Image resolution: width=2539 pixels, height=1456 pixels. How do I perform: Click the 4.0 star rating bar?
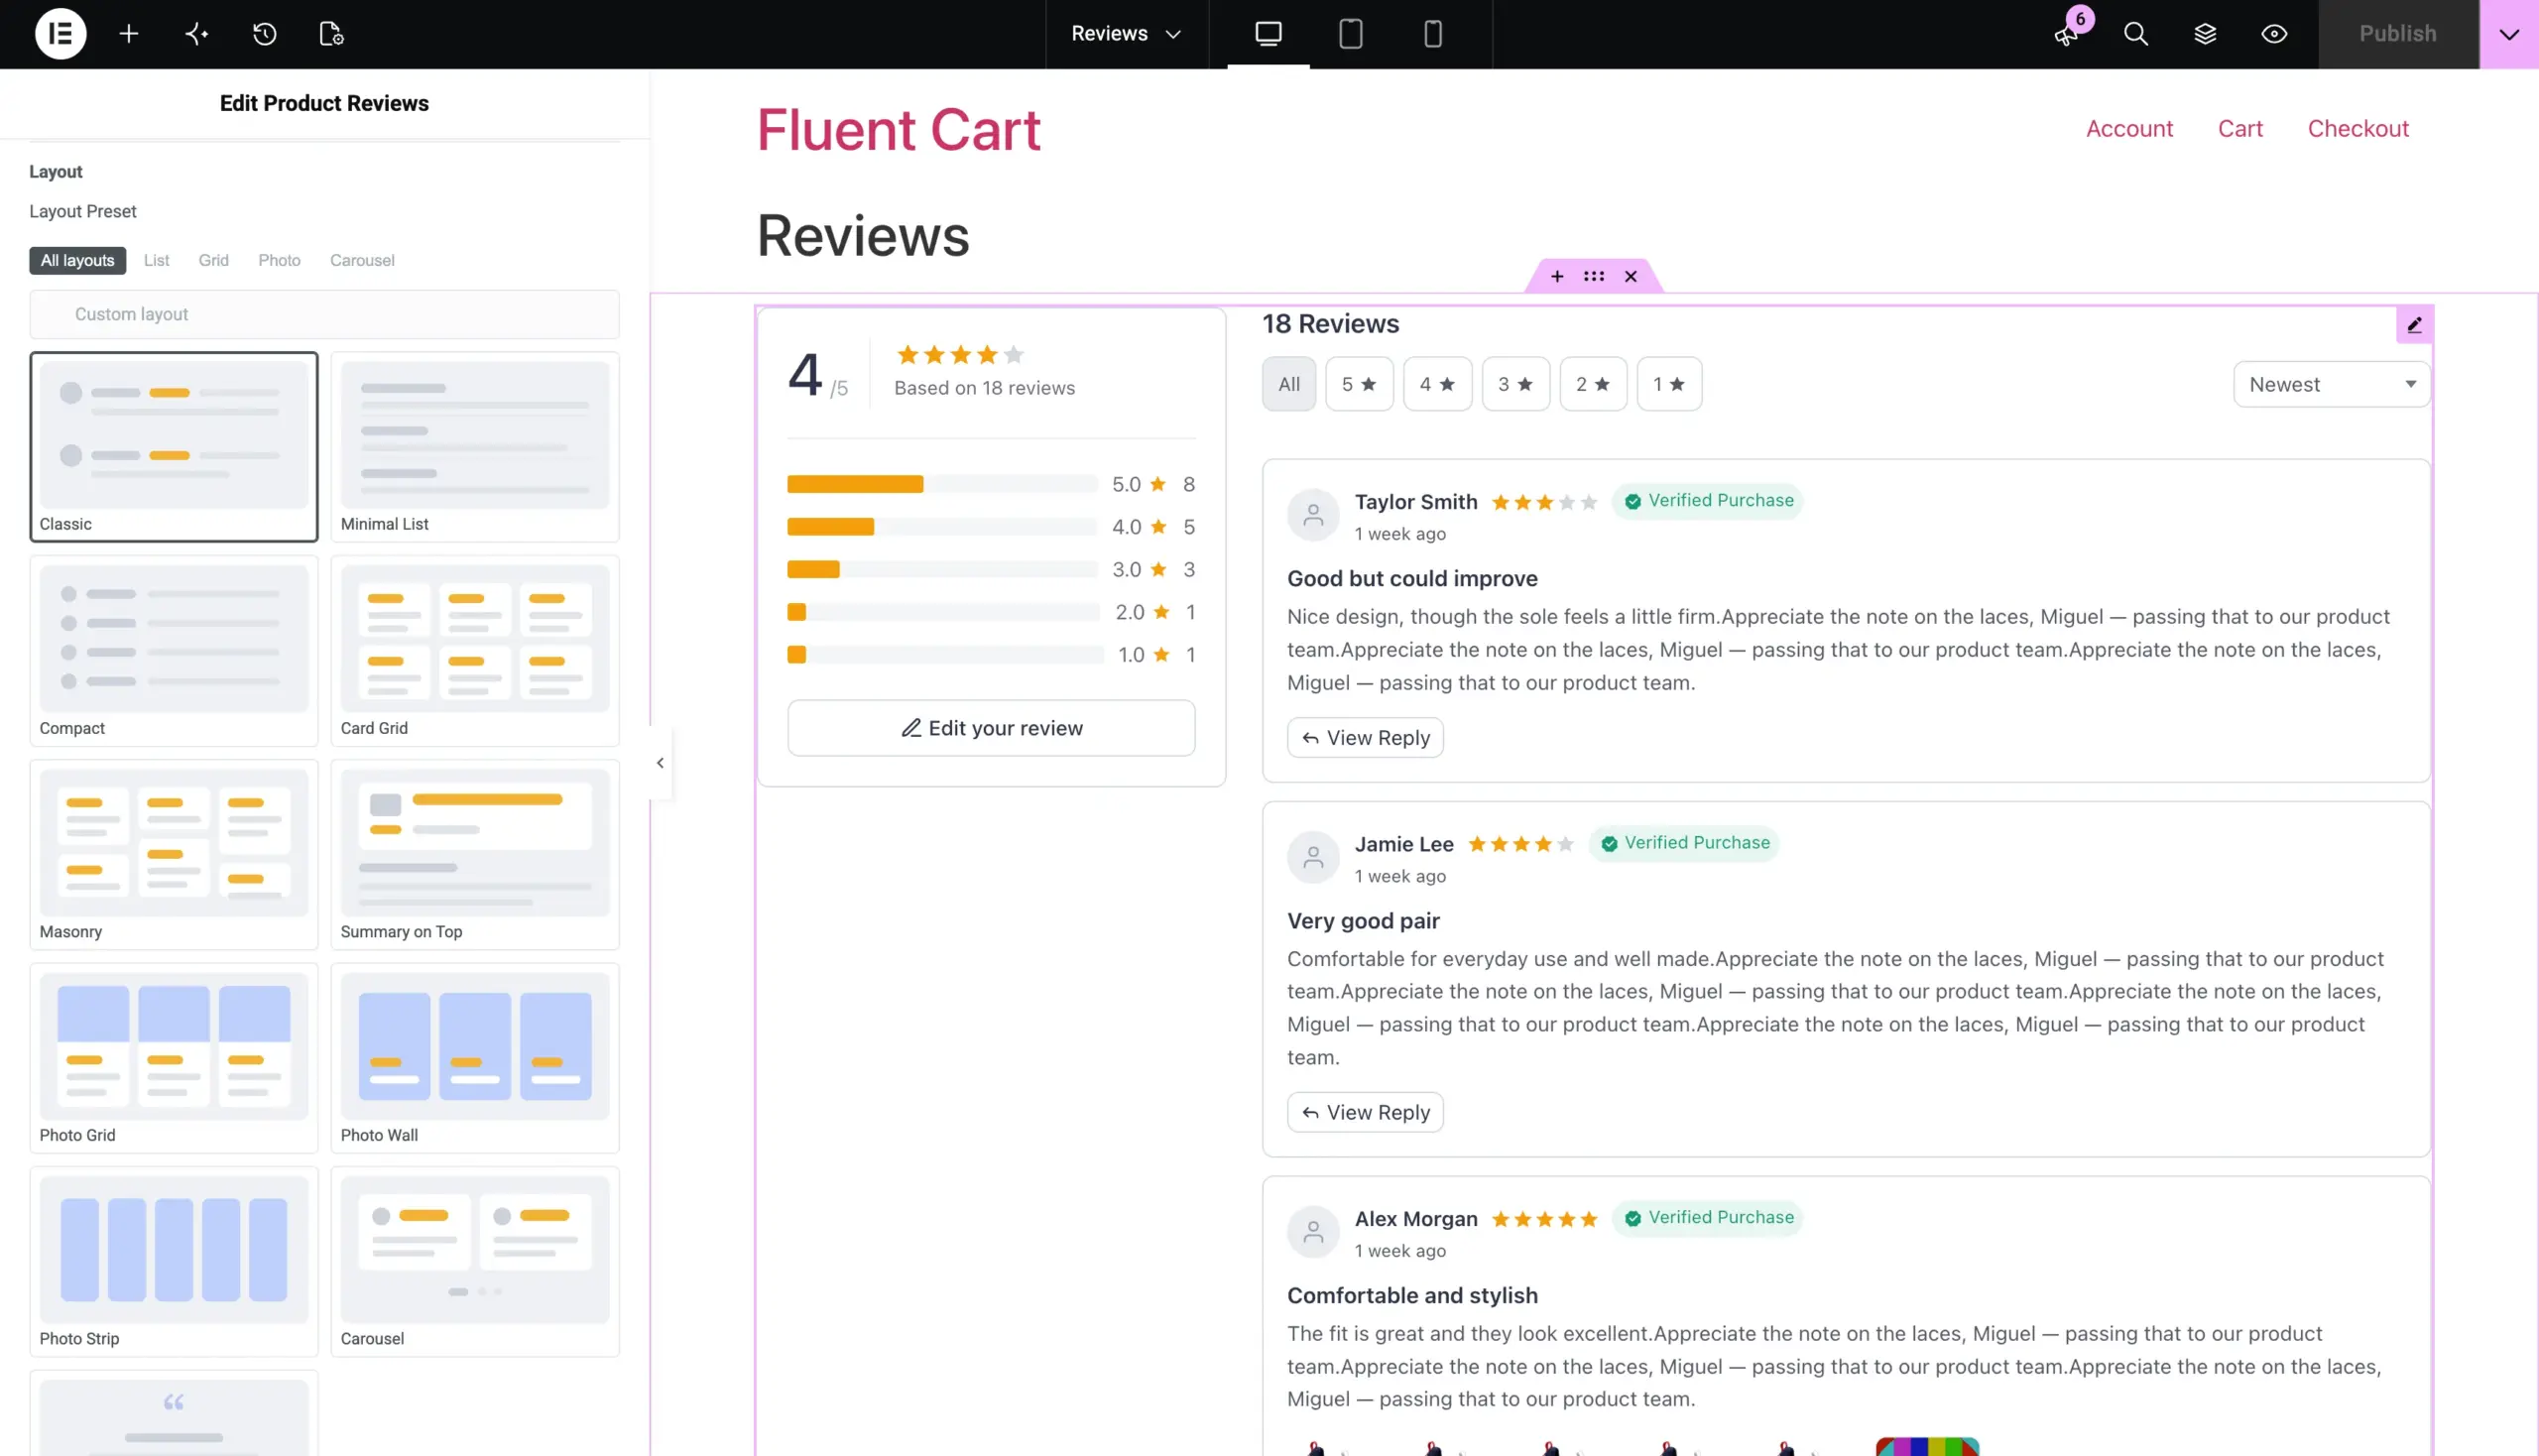(x=942, y=527)
